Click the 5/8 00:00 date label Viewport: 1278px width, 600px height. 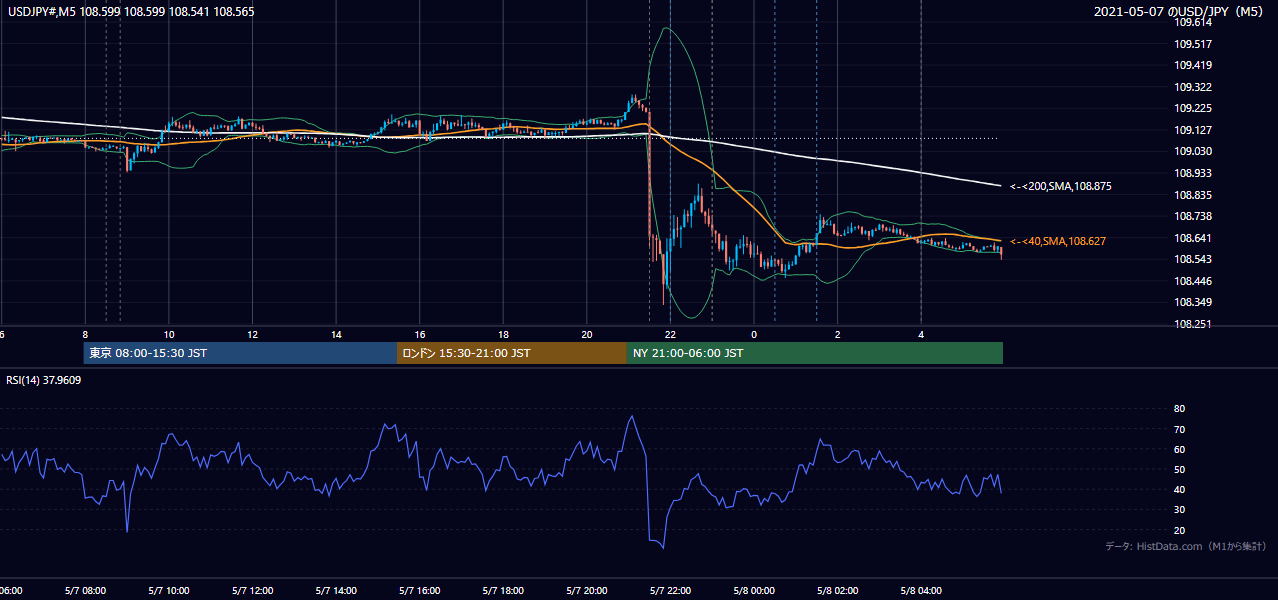pyautogui.click(x=754, y=591)
